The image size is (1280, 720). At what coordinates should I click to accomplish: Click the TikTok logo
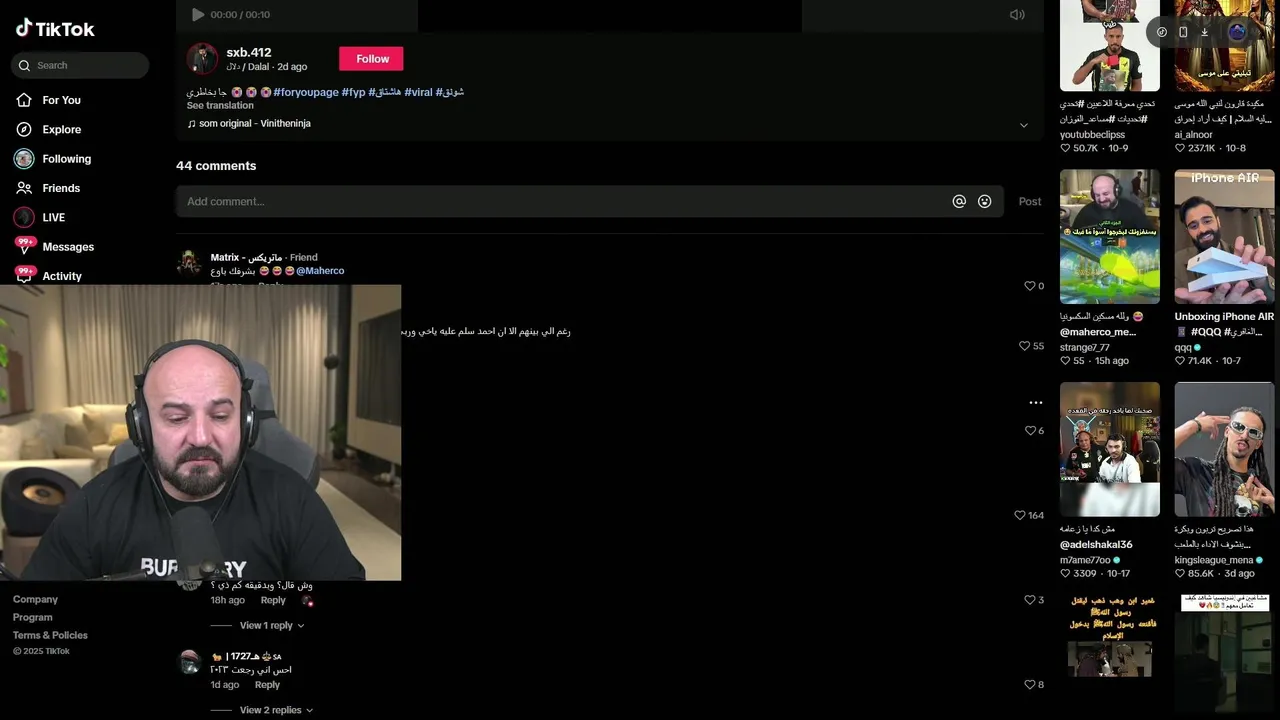pos(55,29)
